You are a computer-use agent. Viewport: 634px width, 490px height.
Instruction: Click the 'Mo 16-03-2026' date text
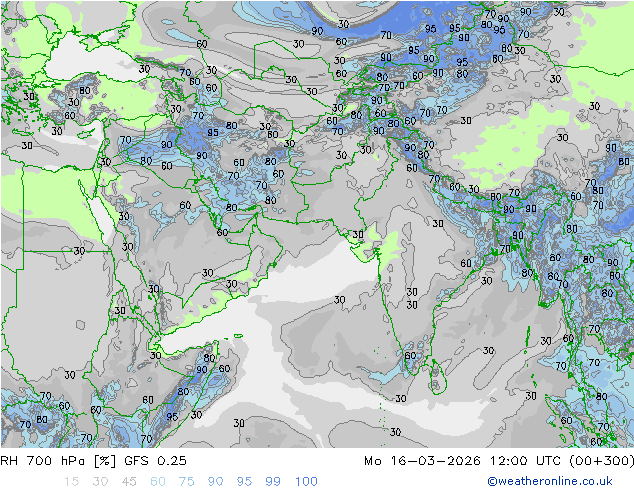click(423, 461)
